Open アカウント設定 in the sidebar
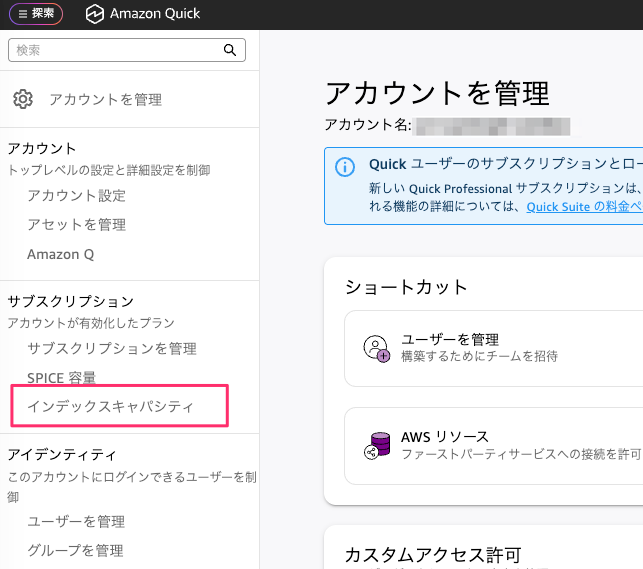The height and width of the screenshot is (569, 643). coord(77,196)
